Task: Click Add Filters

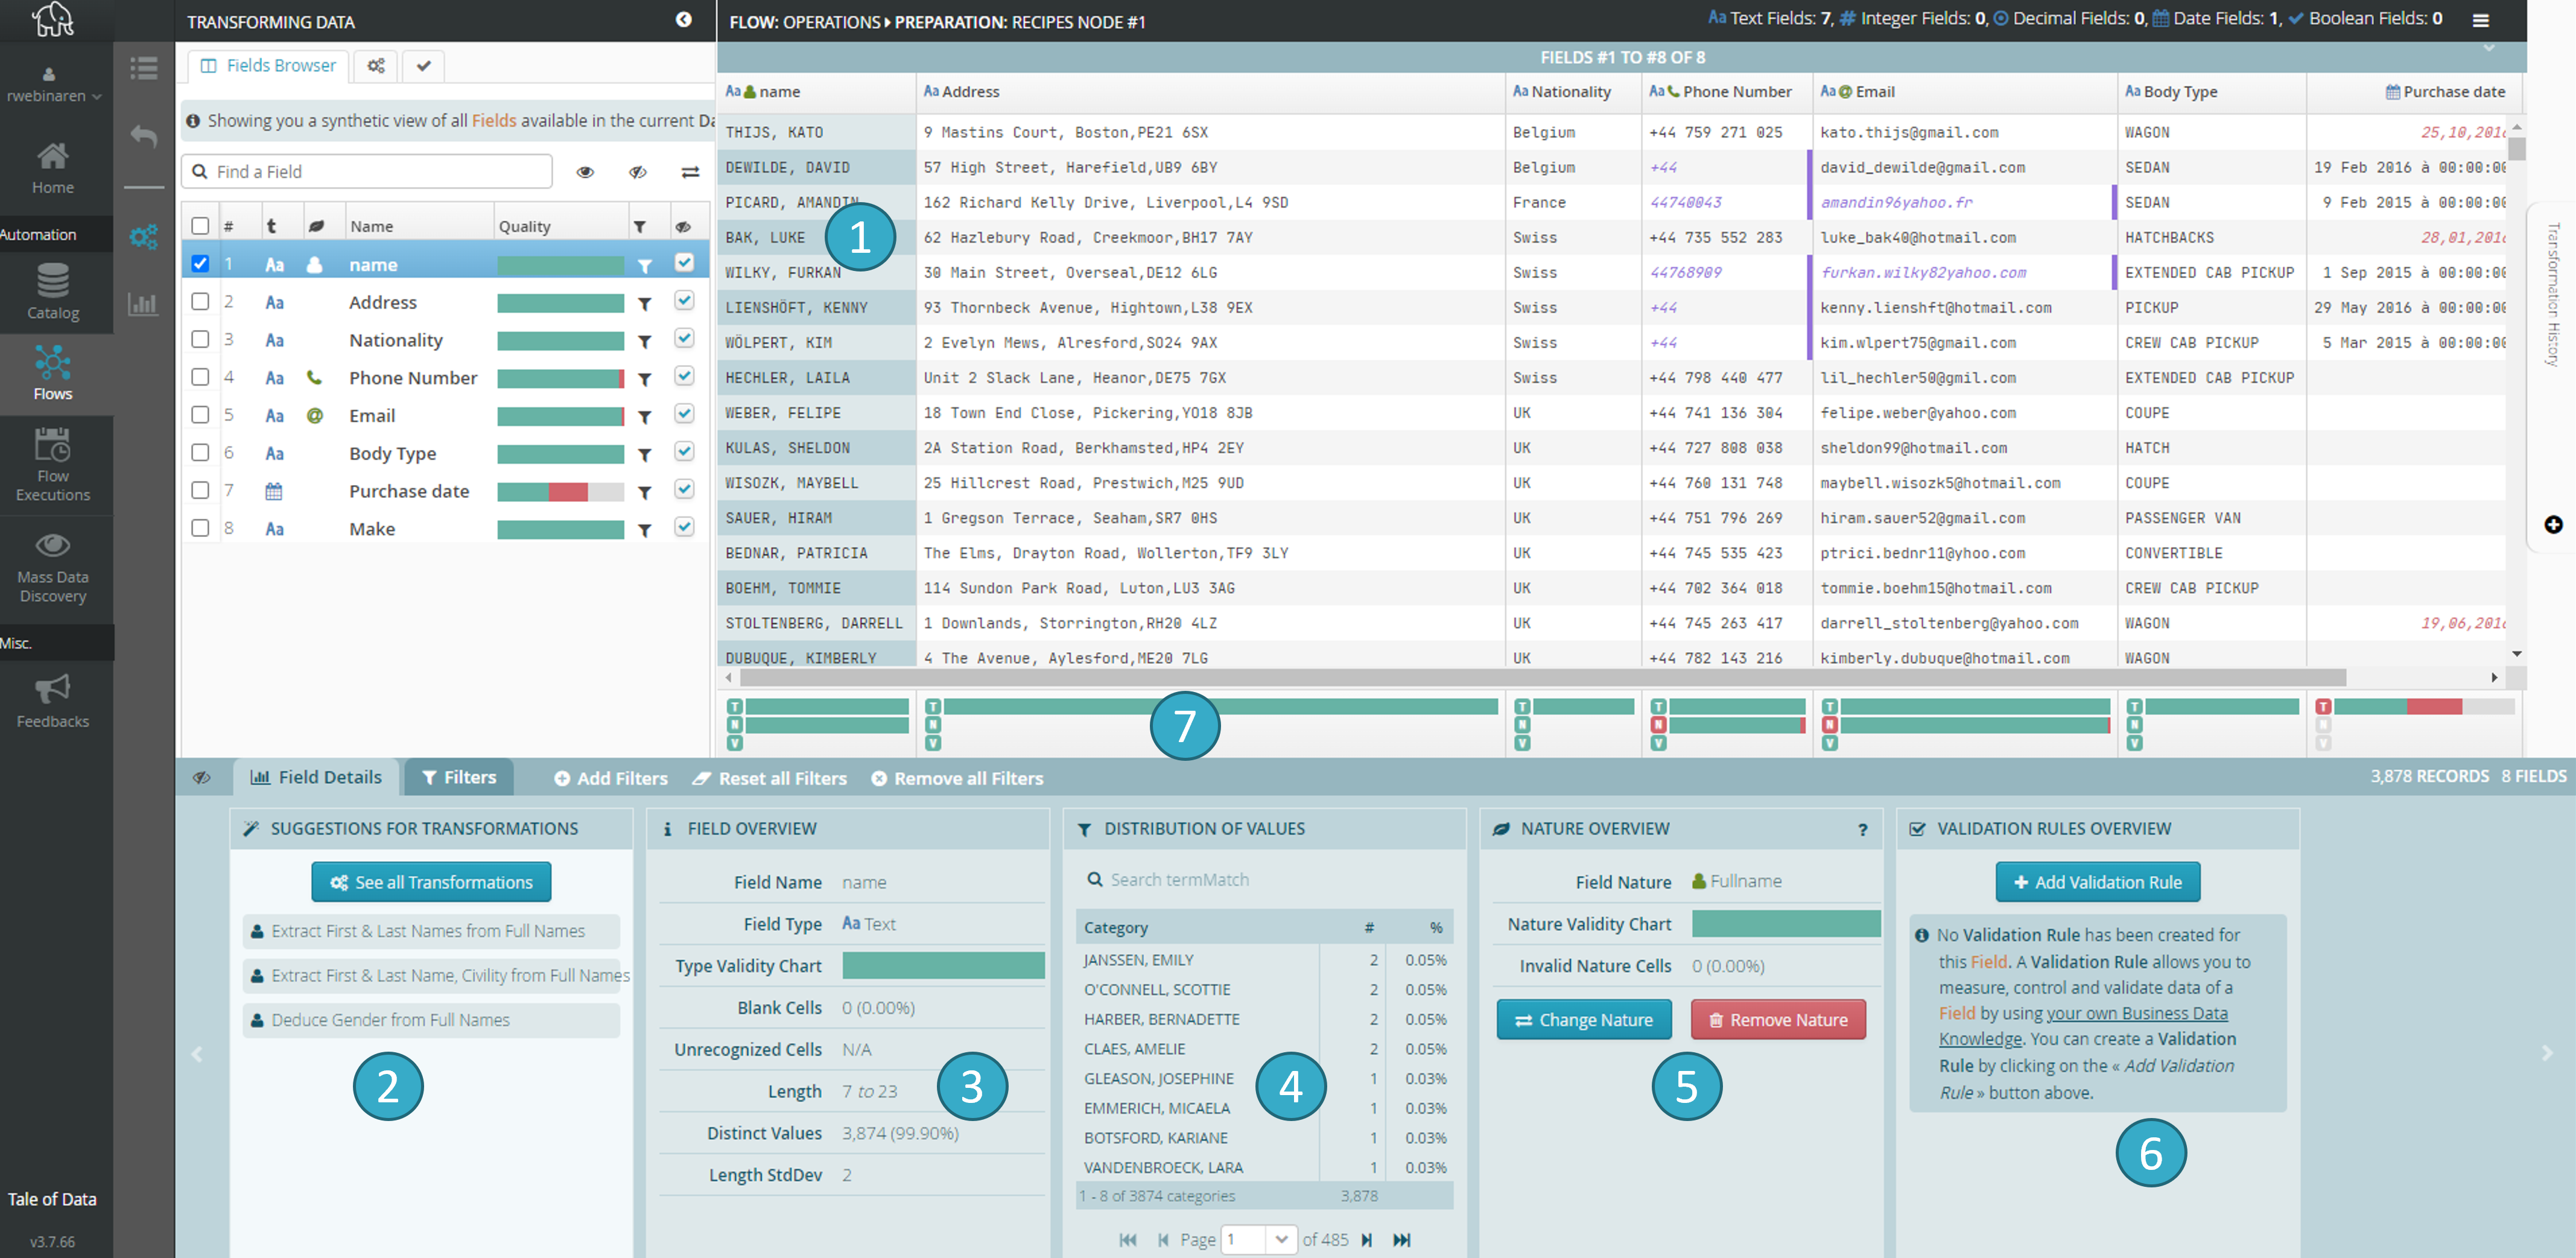Action: tap(611, 779)
